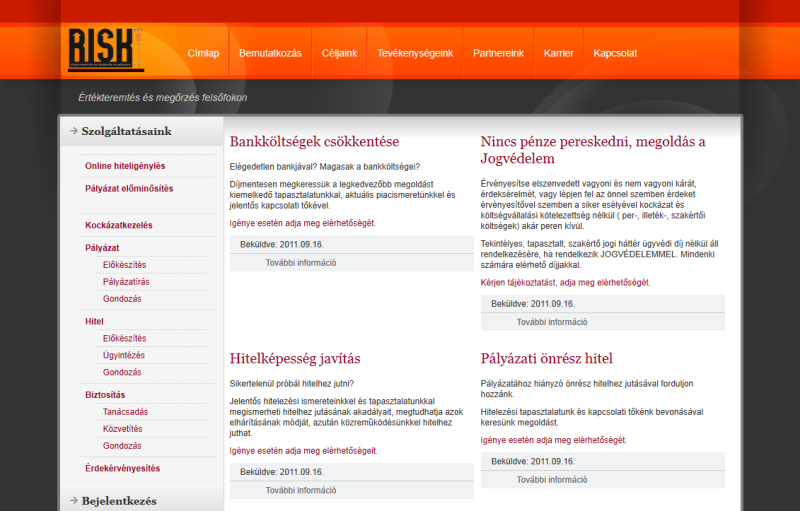
Task: Open the Pályázati önrész hitel article title
Action: coord(546,359)
